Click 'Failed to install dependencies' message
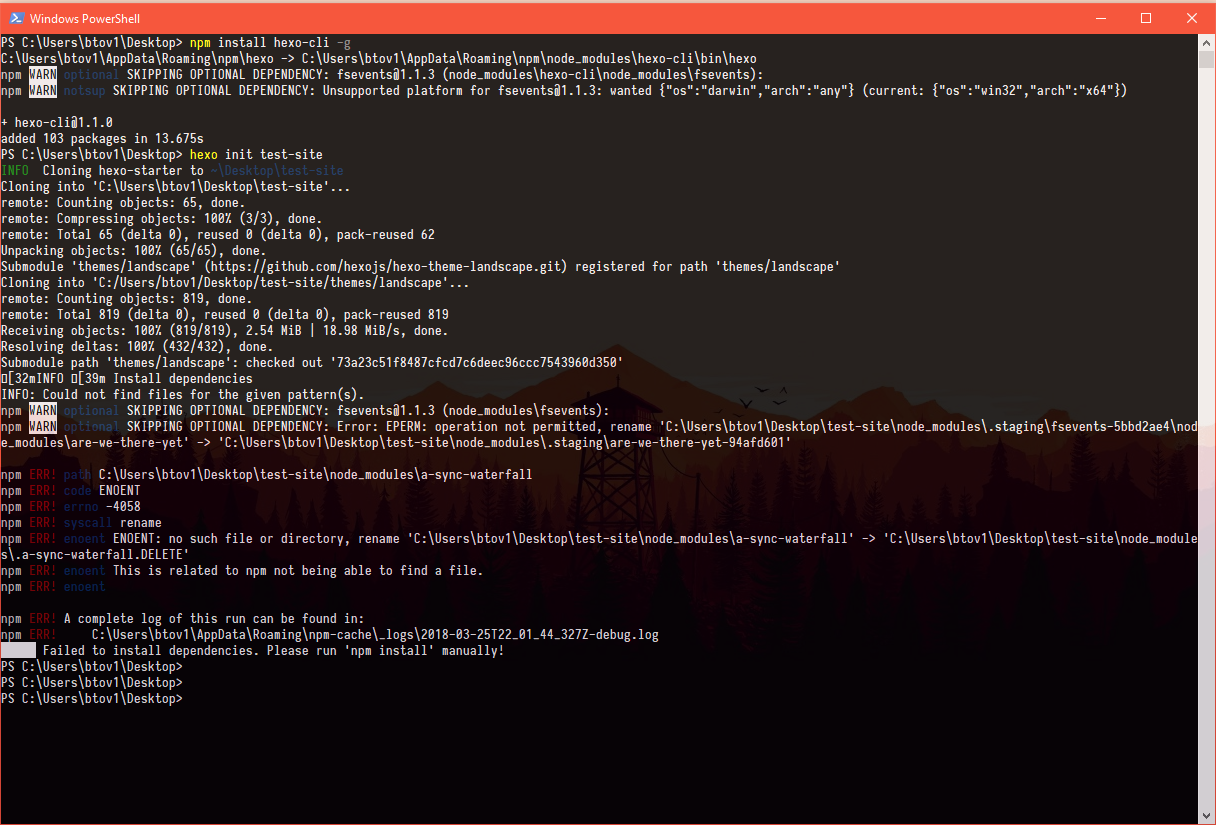The width and height of the screenshot is (1216, 825). click(273, 651)
